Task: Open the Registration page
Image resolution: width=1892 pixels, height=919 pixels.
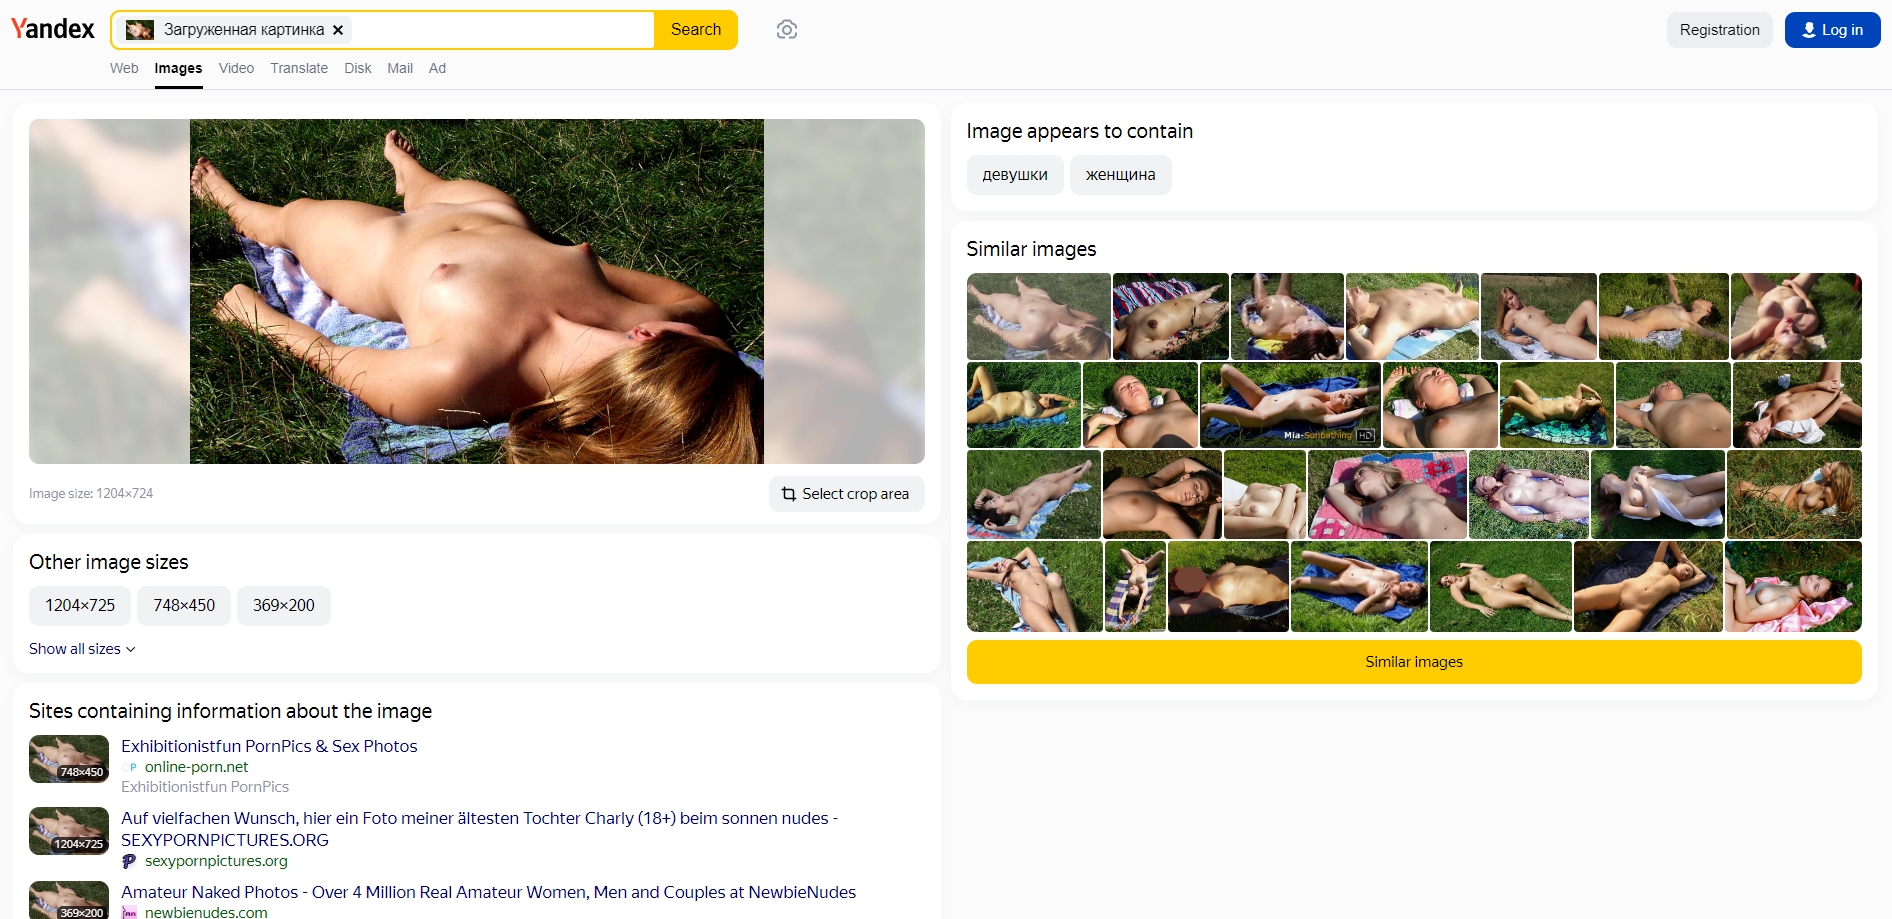Action: click(x=1719, y=30)
